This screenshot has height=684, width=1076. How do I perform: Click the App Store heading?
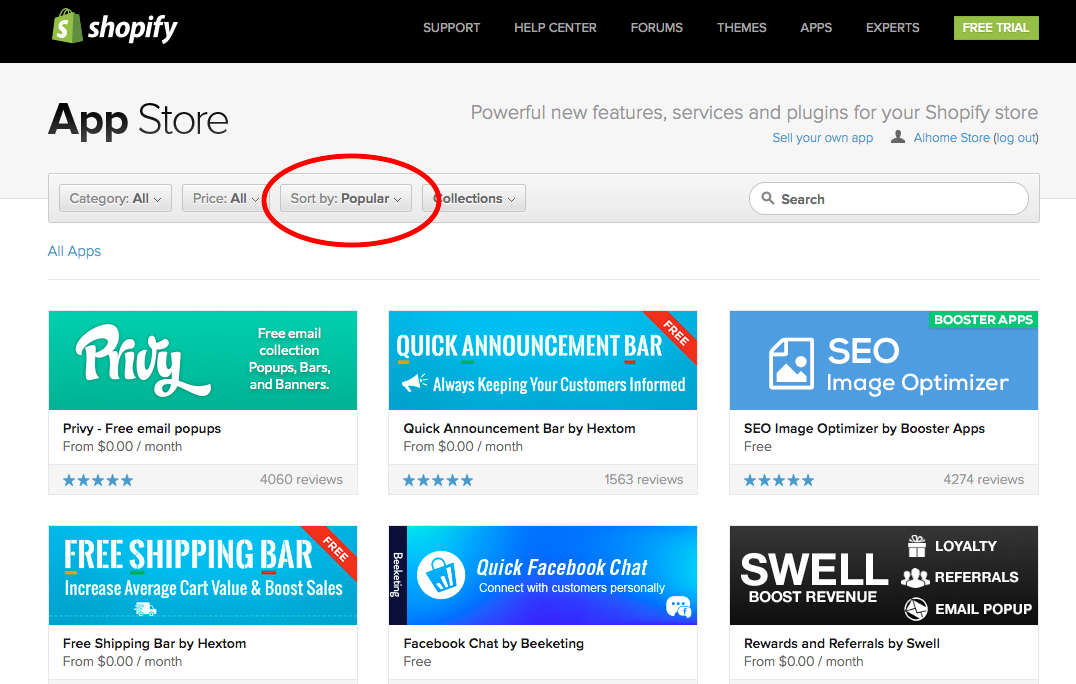(x=138, y=120)
